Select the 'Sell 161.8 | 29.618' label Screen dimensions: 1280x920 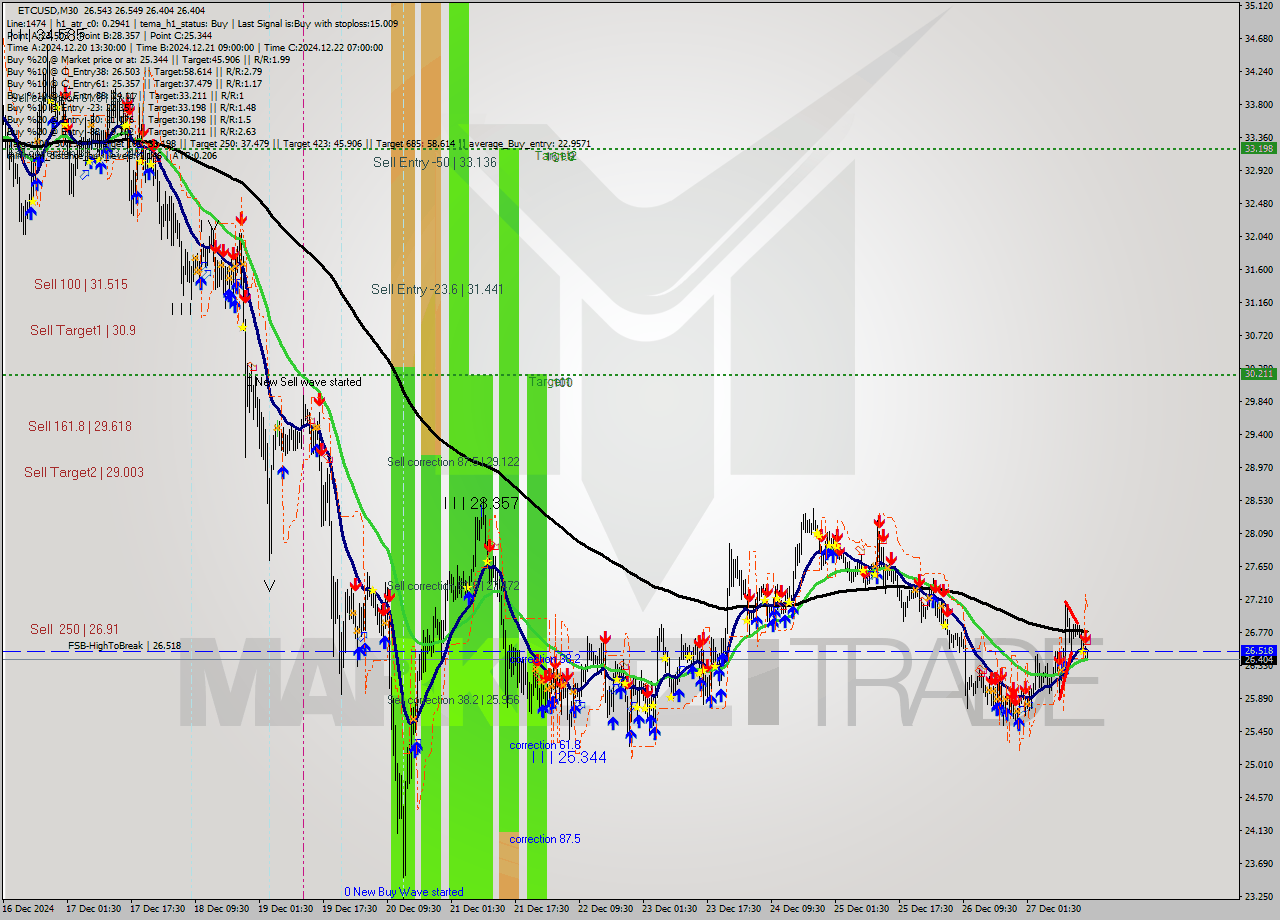(80, 426)
